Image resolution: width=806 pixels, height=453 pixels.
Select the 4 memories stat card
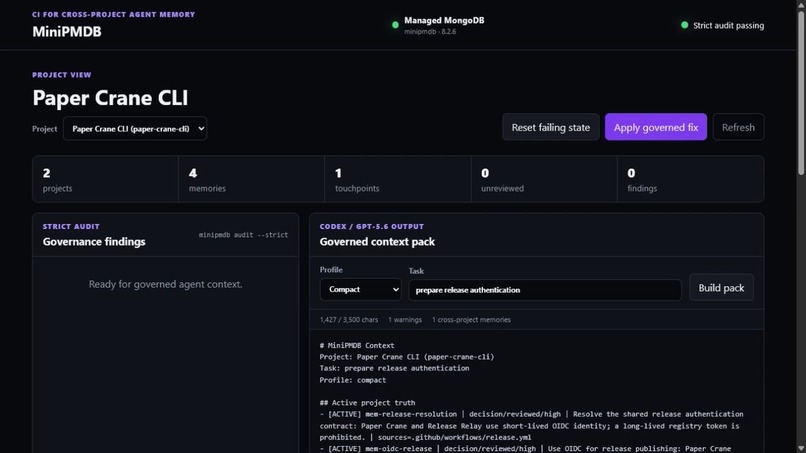[x=251, y=179]
